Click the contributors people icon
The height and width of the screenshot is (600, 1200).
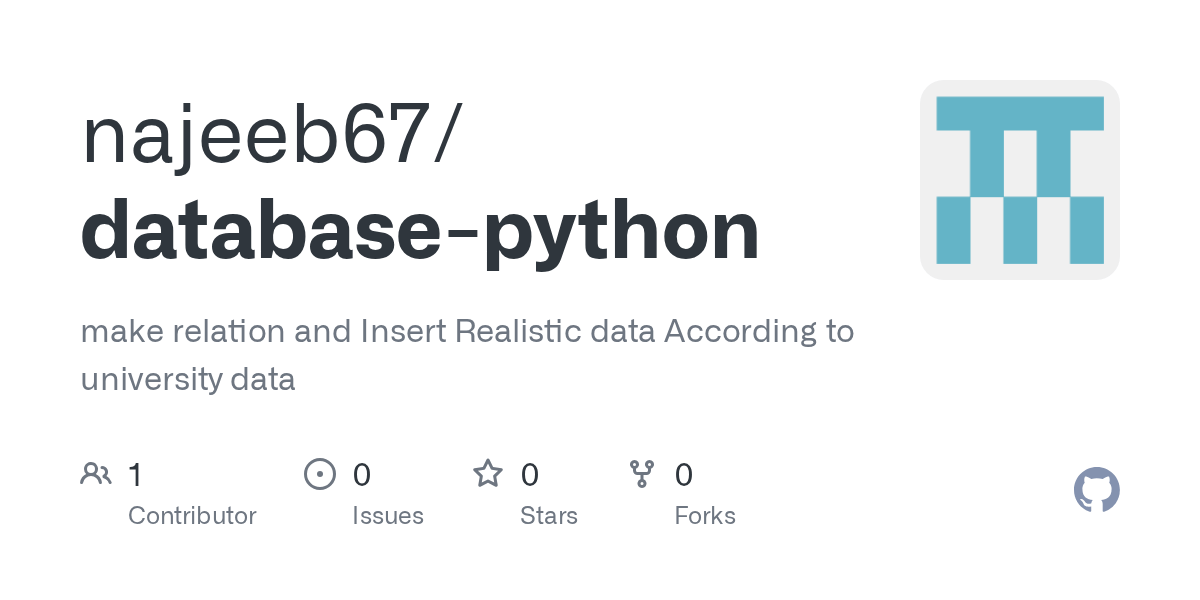[x=96, y=474]
